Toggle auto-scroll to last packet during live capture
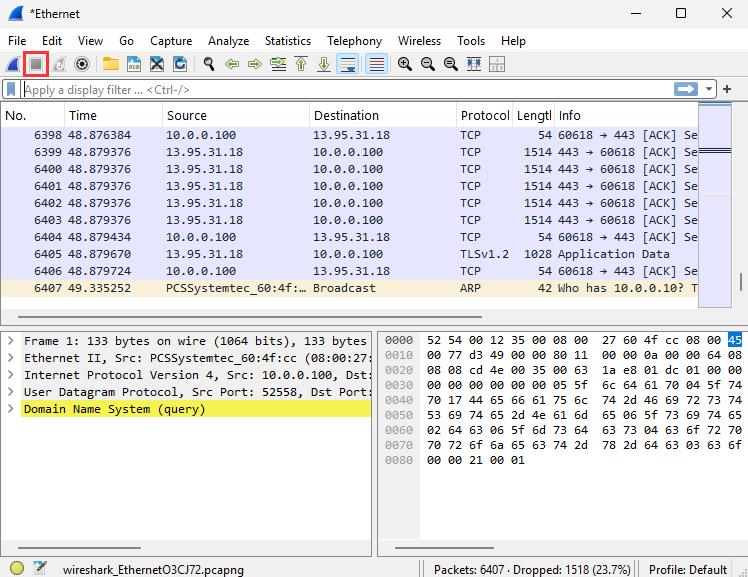This screenshot has height=577, width=748. (348, 64)
